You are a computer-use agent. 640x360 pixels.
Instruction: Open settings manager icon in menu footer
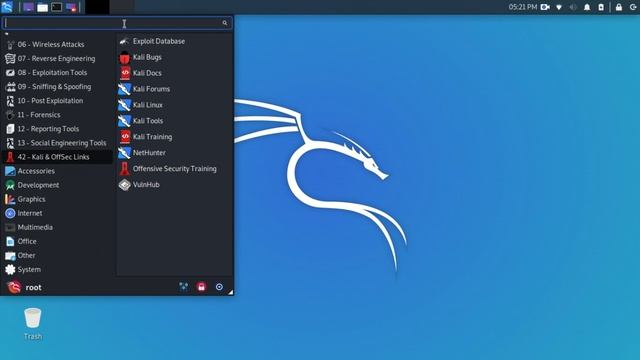tap(184, 287)
